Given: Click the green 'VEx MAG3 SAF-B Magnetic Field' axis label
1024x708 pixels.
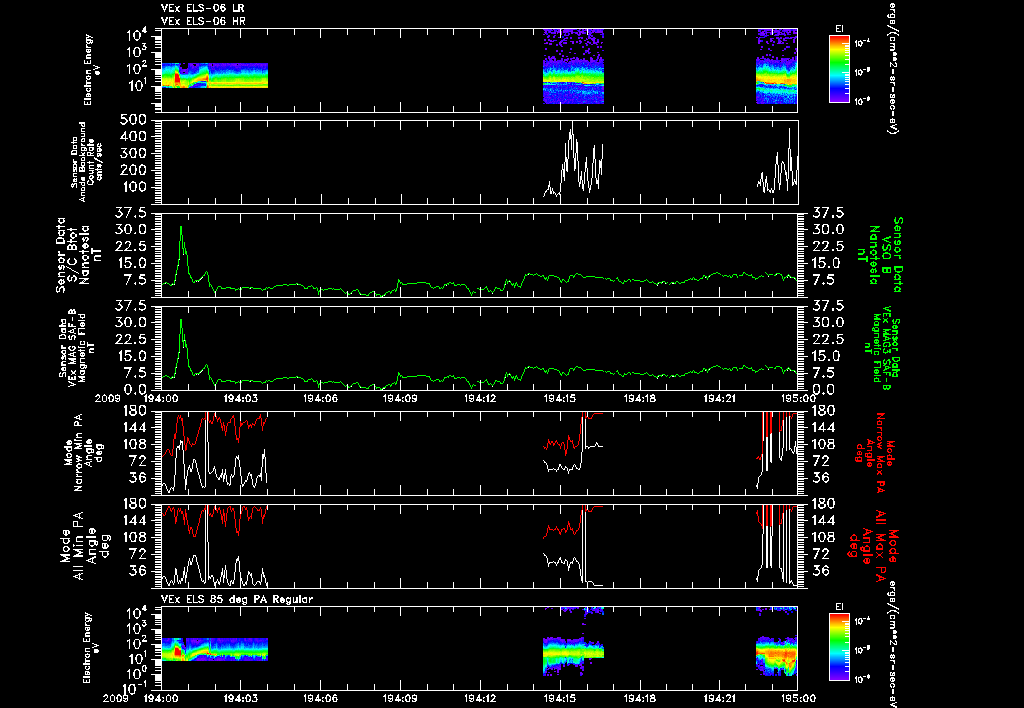Looking at the screenshot, I should (x=882, y=347).
